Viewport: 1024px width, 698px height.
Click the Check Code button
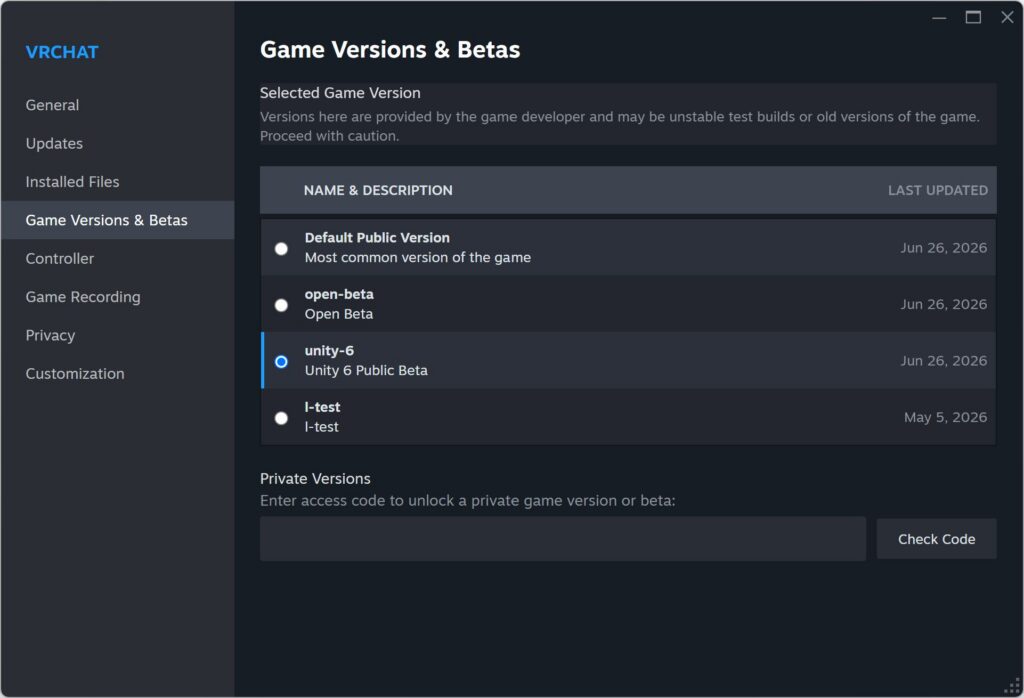pos(936,539)
